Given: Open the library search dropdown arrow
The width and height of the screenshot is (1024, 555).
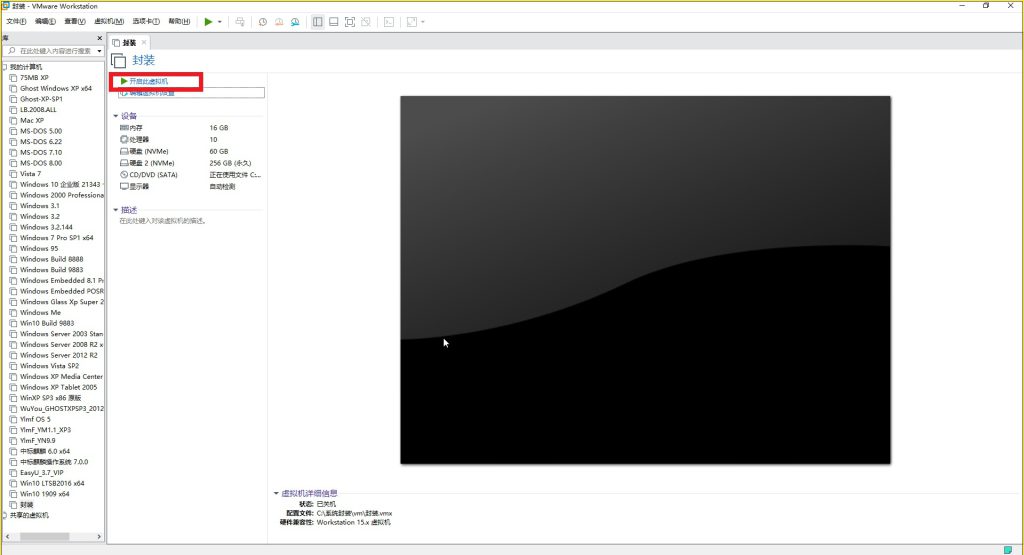Looking at the screenshot, I should 98,50.
